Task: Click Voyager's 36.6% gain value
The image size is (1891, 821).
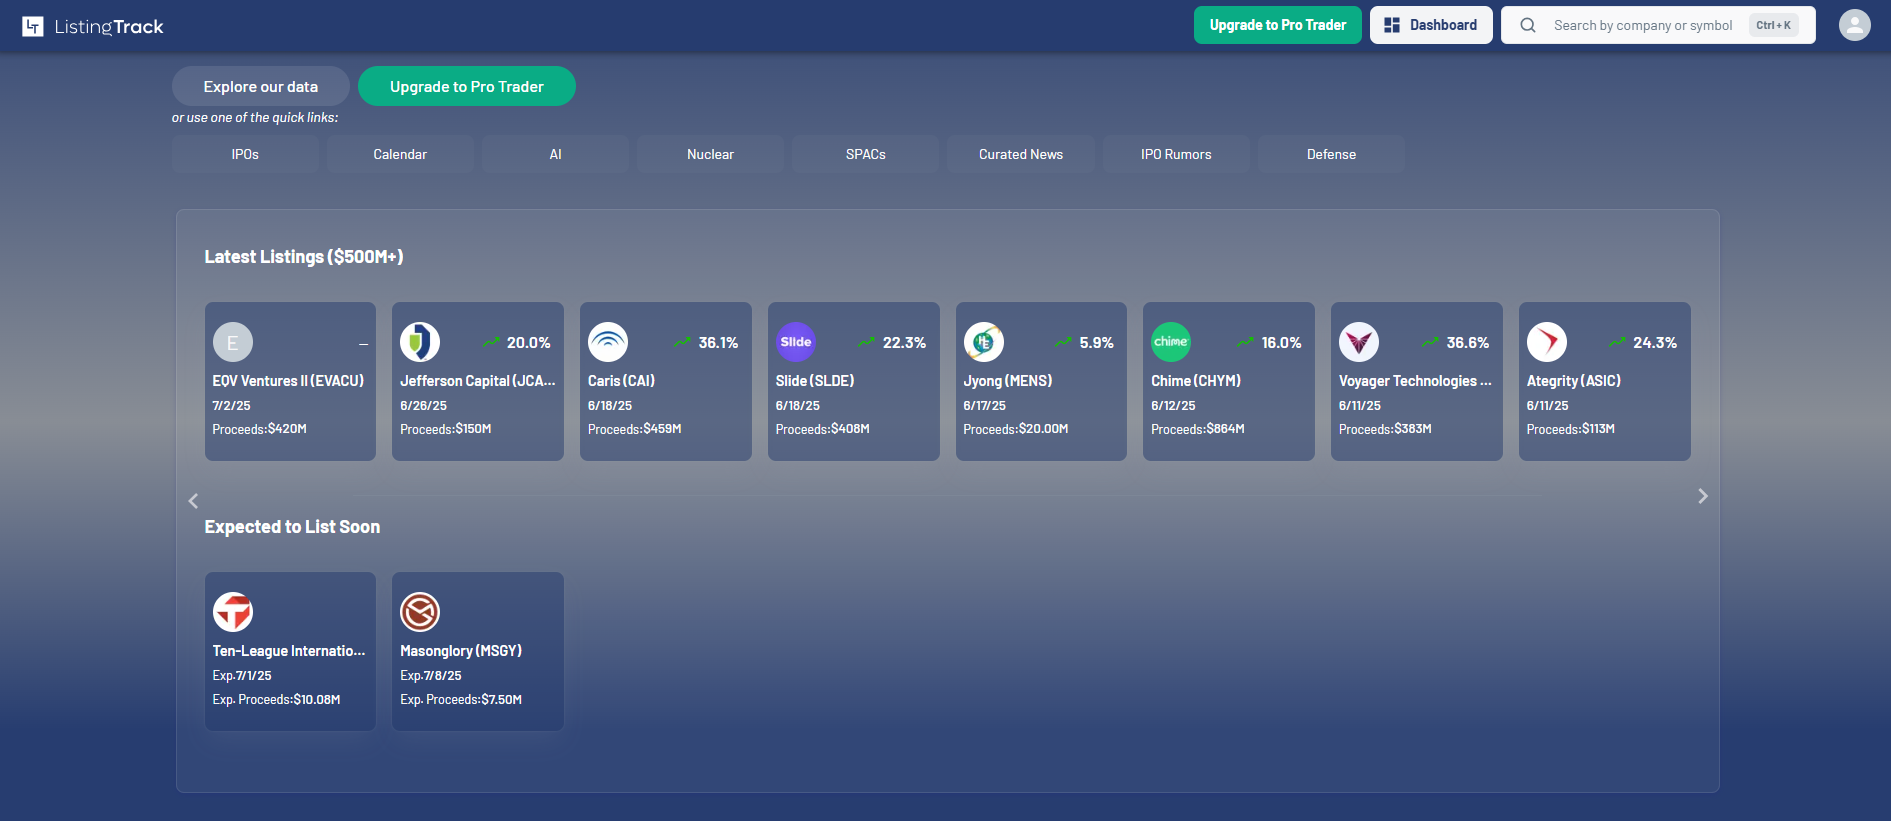Action: [1468, 343]
